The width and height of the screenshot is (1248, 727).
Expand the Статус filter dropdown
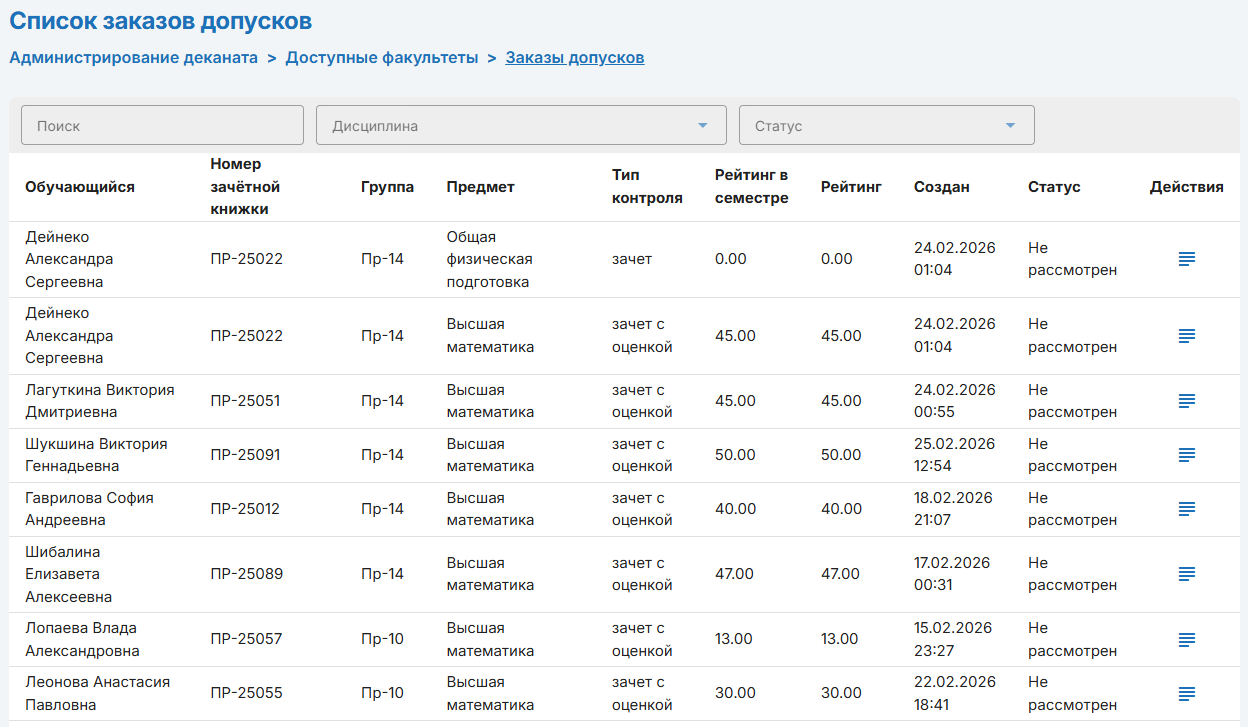[885, 126]
